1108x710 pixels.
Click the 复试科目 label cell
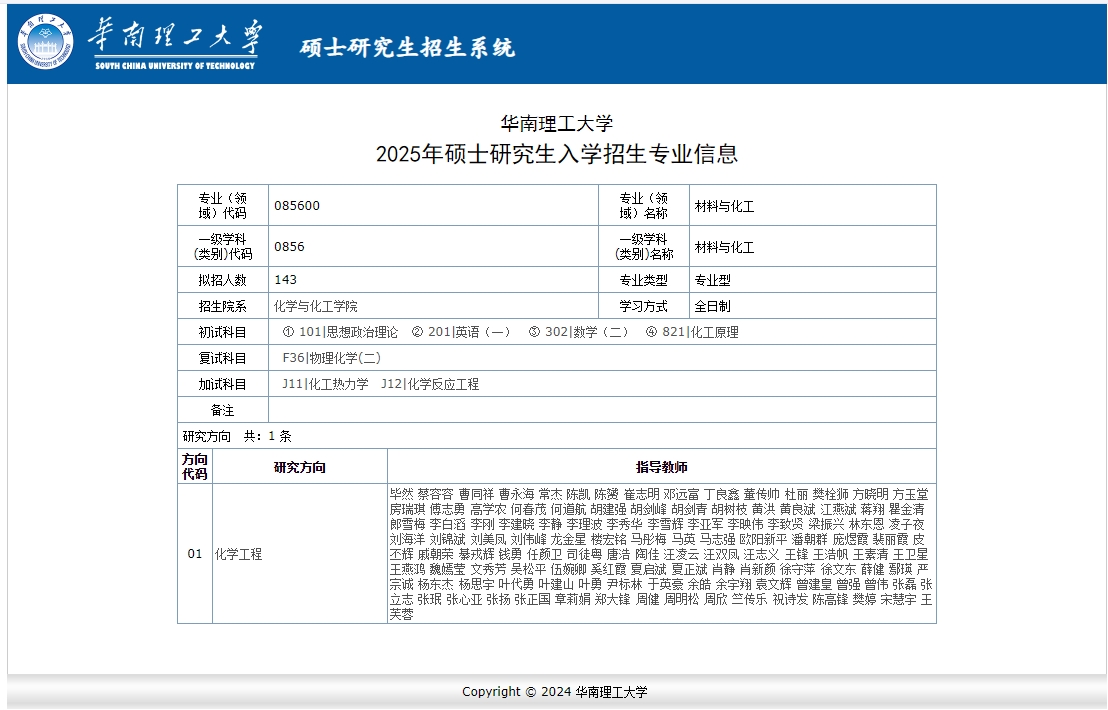pyautogui.click(x=223, y=358)
